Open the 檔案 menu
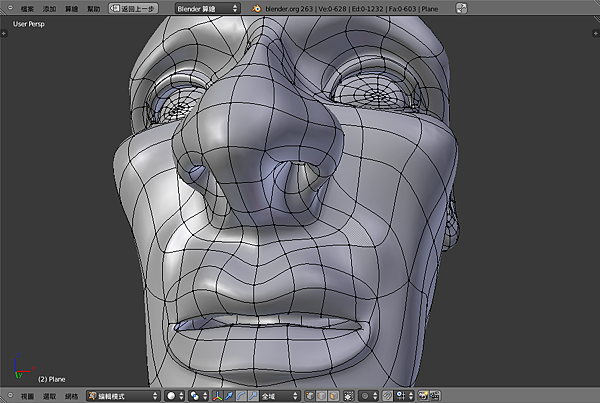Screen dimensions: 600x403 click(x=26, y=7)
